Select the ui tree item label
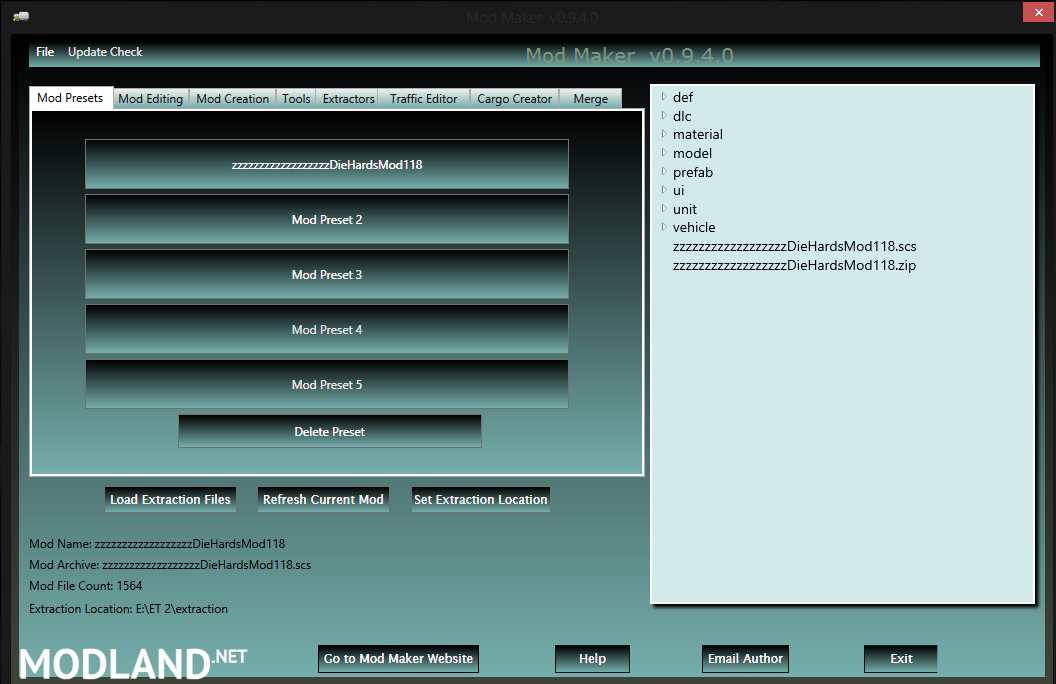Screen dimensions: 1056x684 [x=679, y=191]
